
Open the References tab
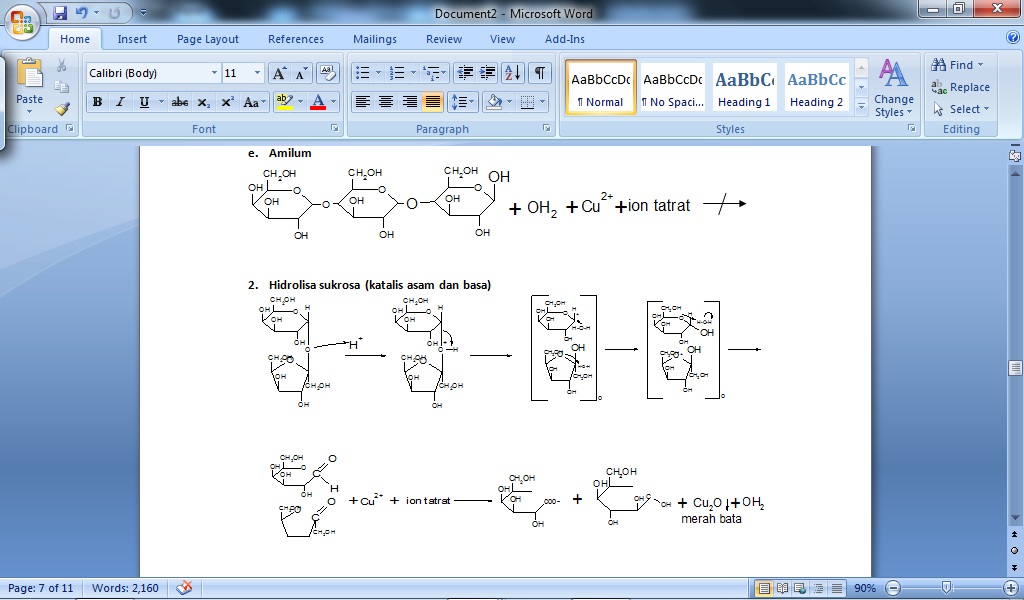pos(296,39)
